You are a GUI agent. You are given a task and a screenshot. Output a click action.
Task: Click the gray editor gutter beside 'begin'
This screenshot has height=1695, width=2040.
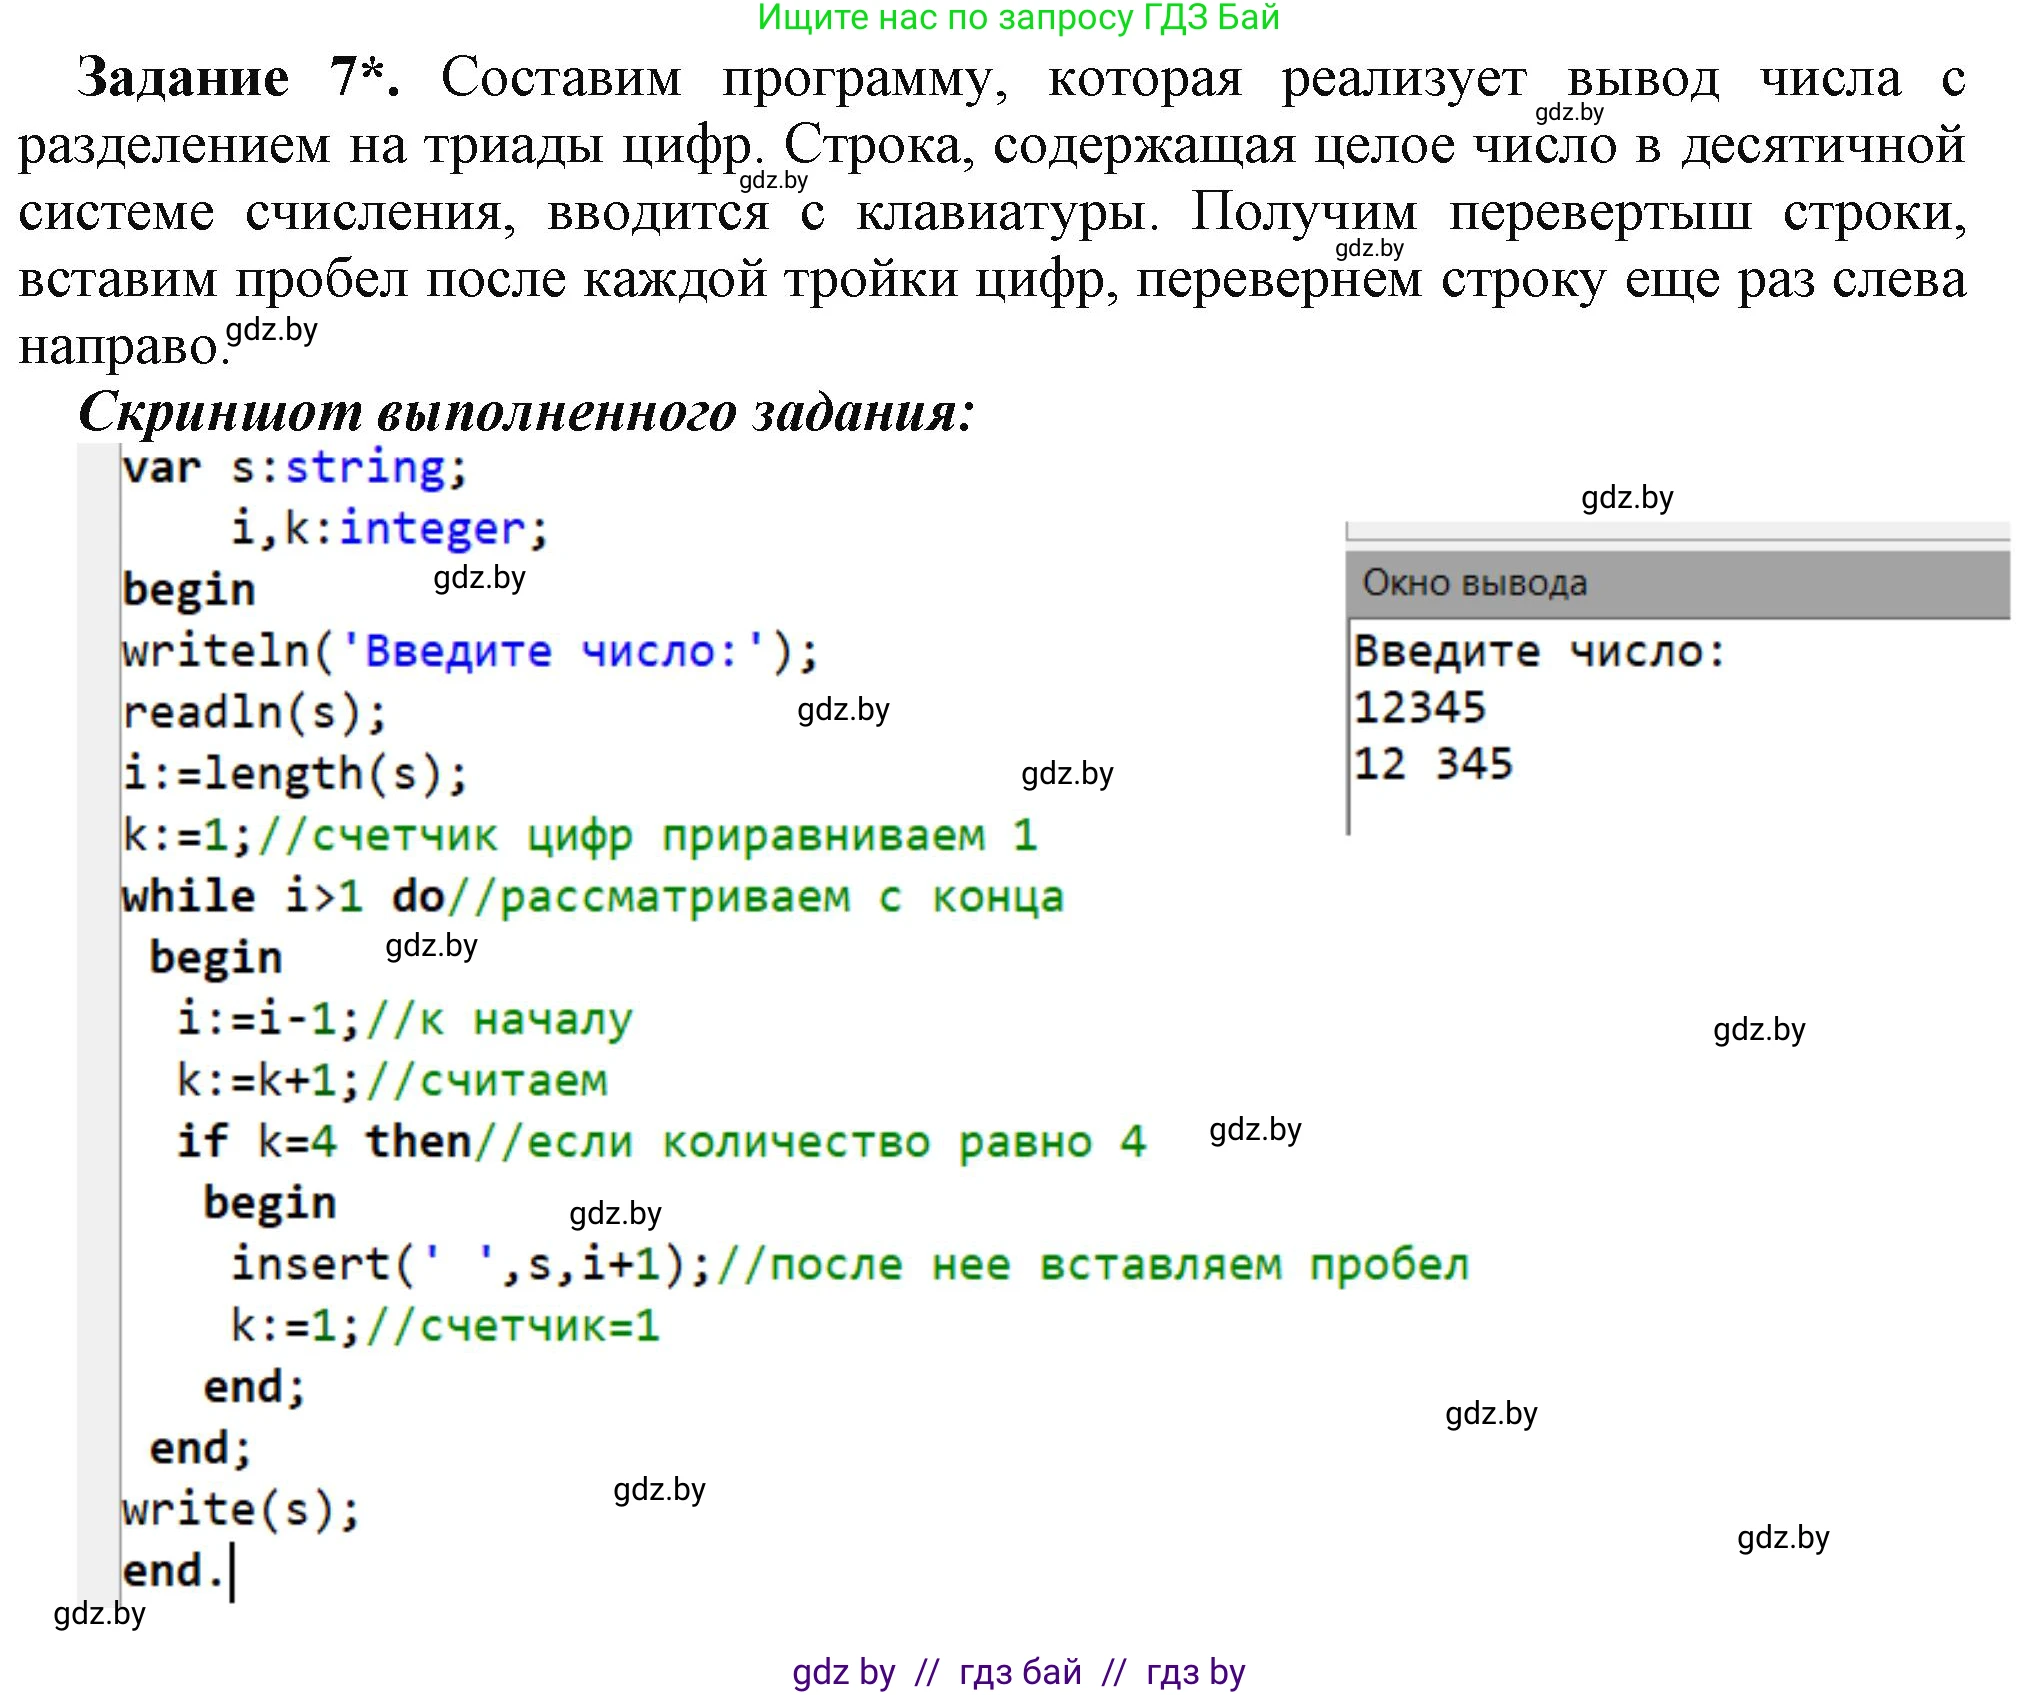(98, 590)
